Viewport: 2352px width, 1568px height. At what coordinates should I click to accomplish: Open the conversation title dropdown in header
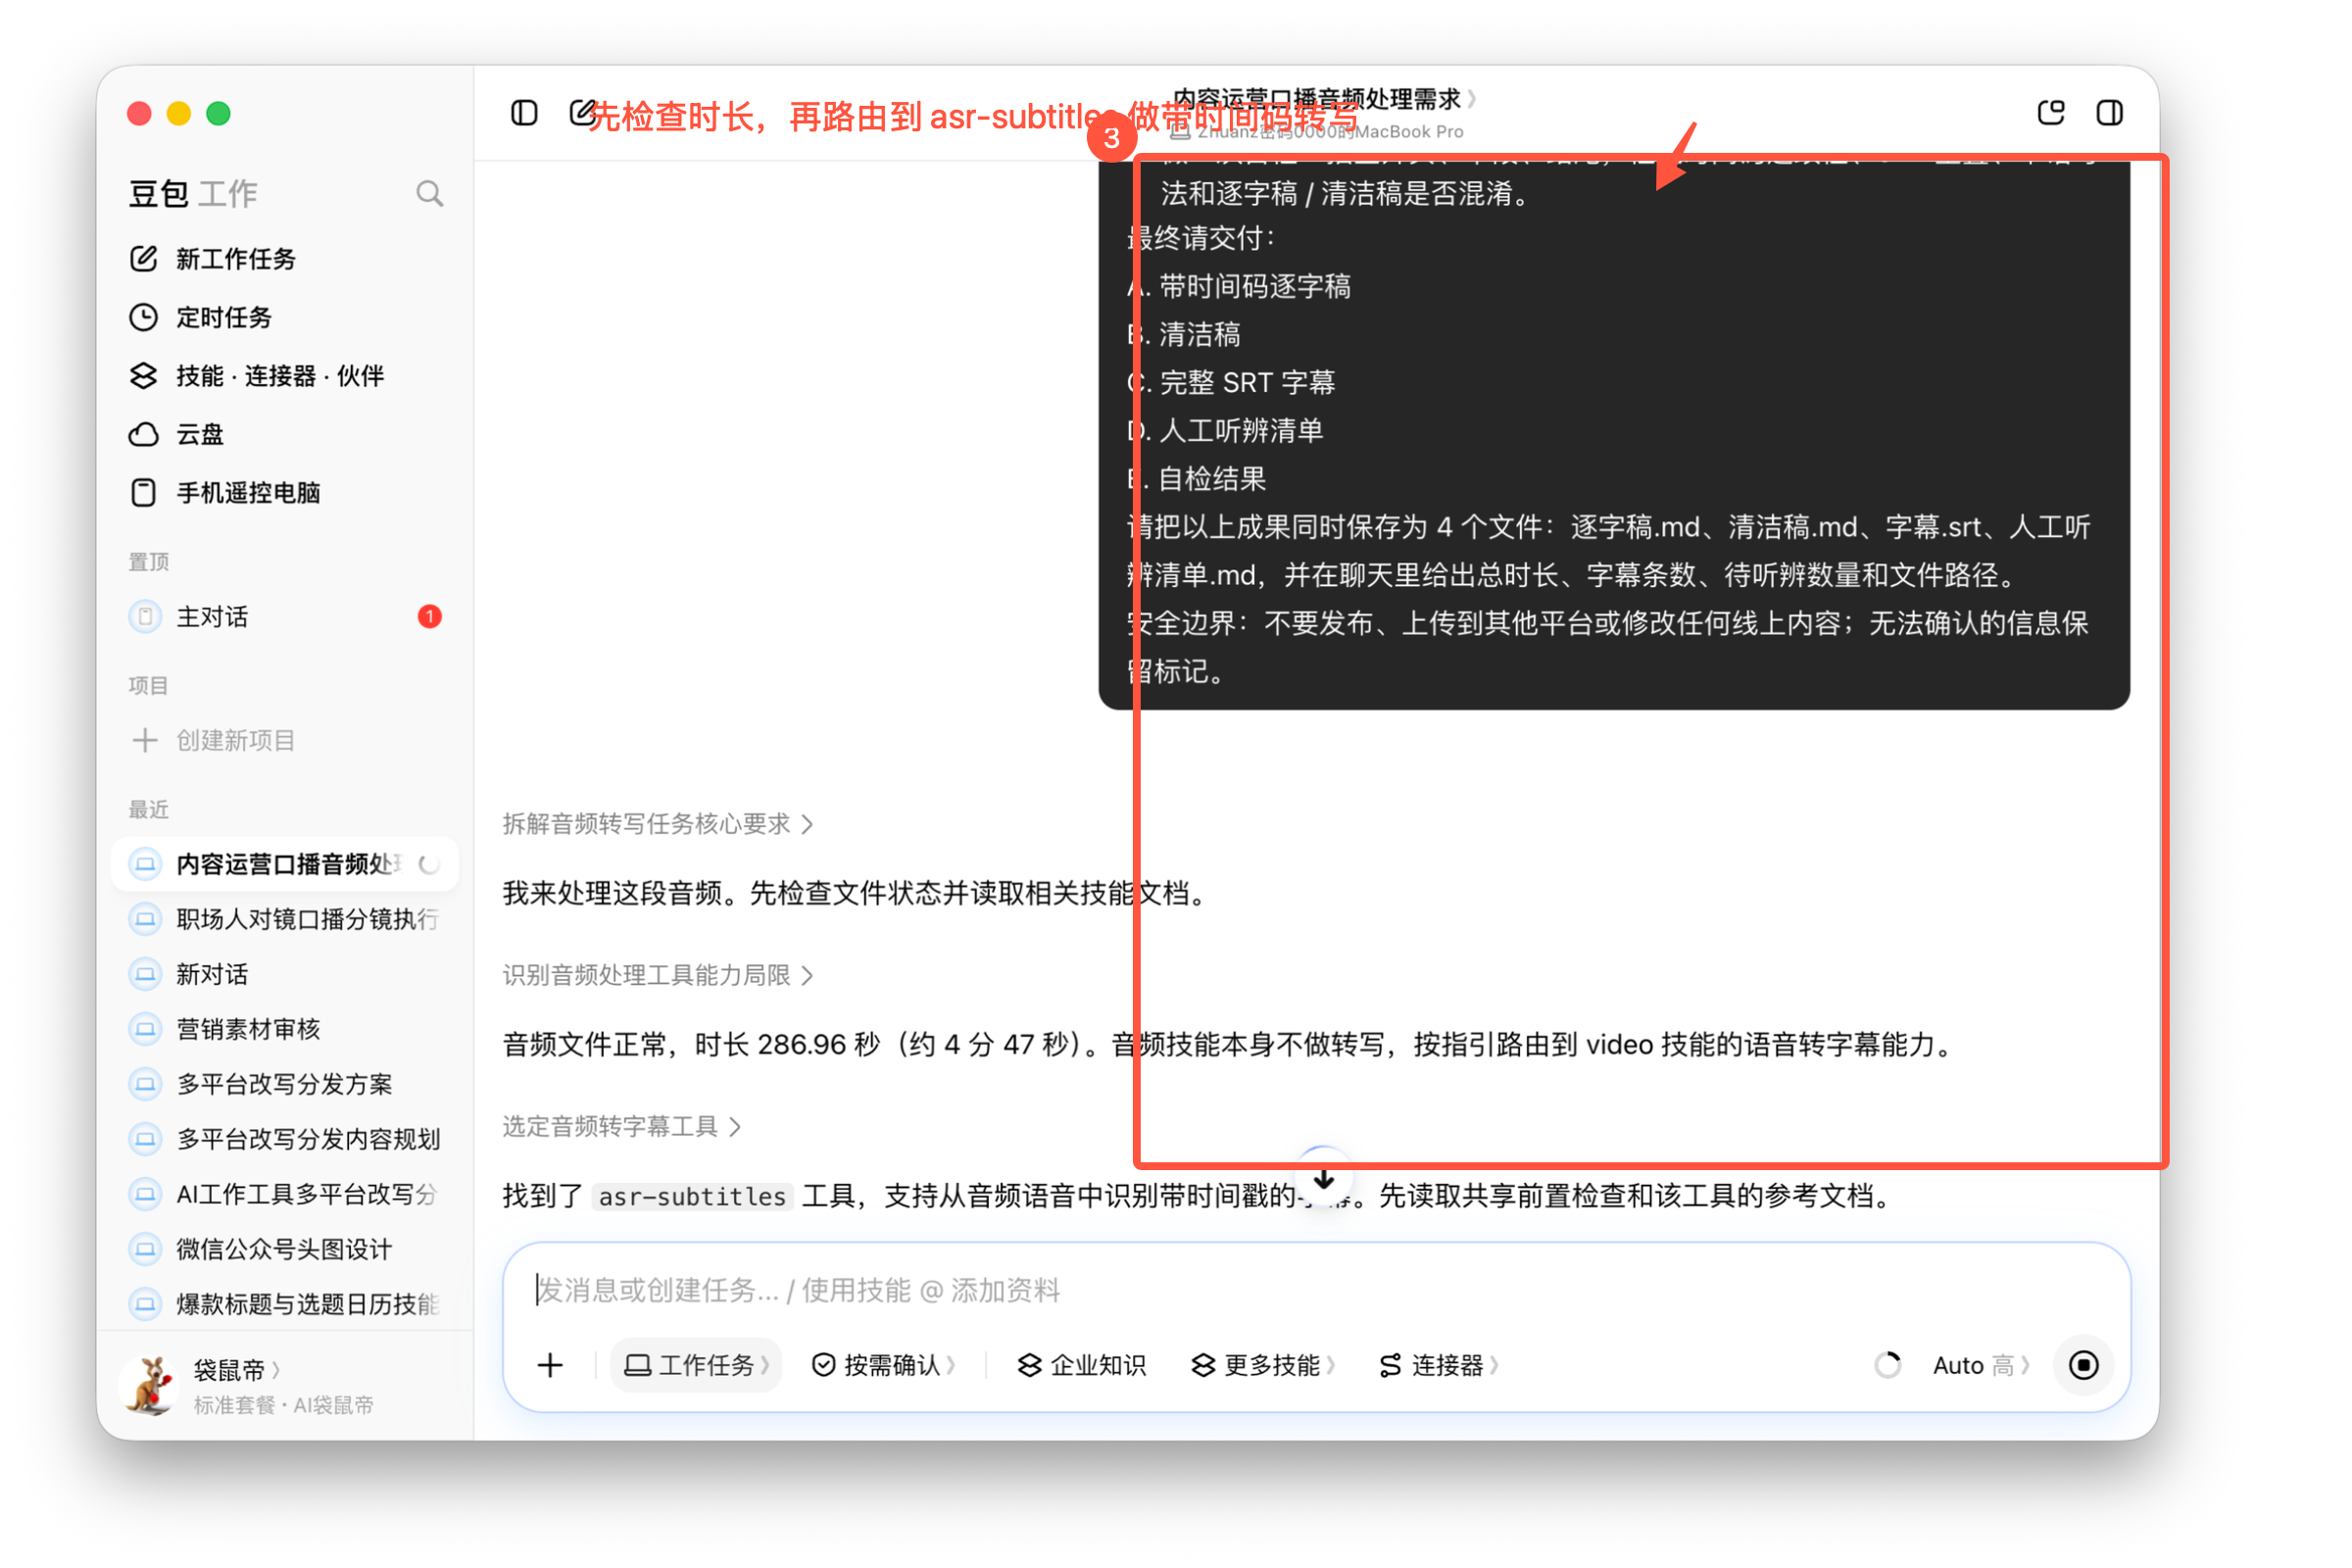click(1323, 98)
